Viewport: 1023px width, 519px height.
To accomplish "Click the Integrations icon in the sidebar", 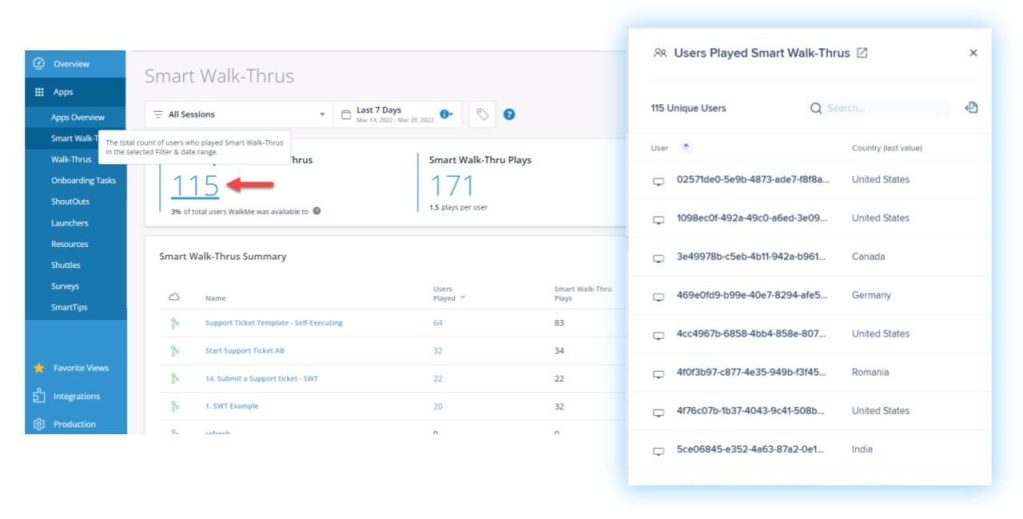I will 39,396.
